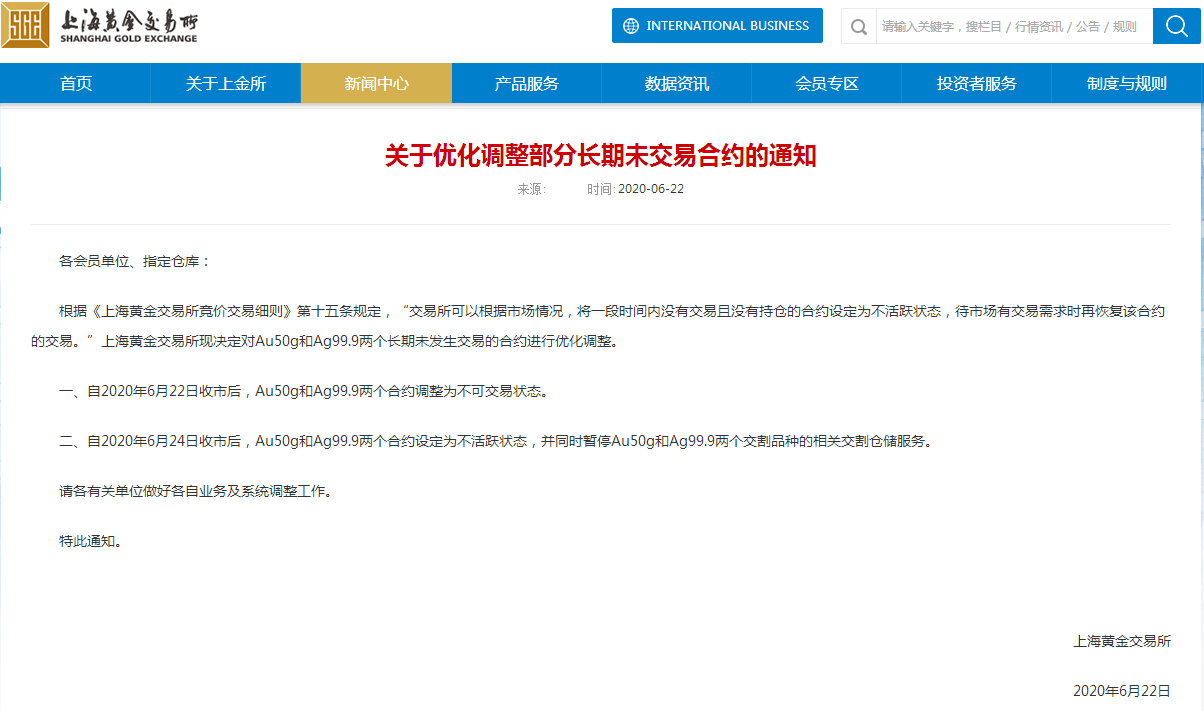The image size is (1204, 711).
Task: Click the blue magnifier search button
Action: click(1176, 26)
